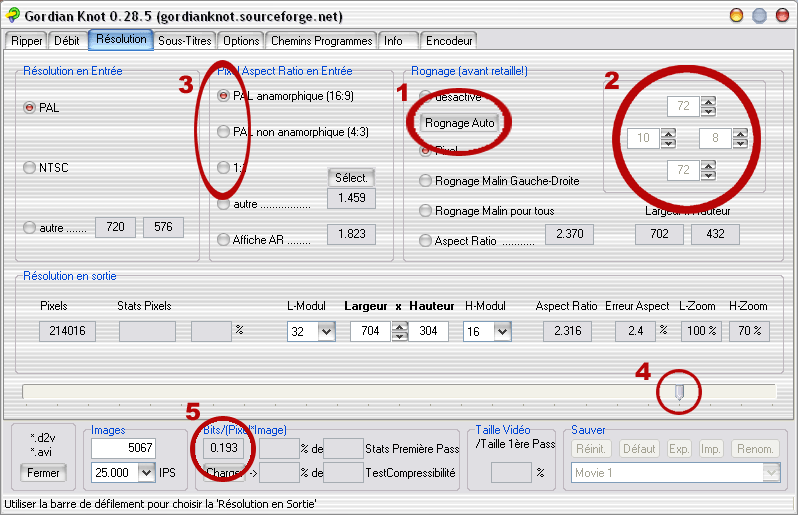This screenshot has height=515, width=798.
Task: Open Chemins Programmes tab
Action: [x=321, y=41]
